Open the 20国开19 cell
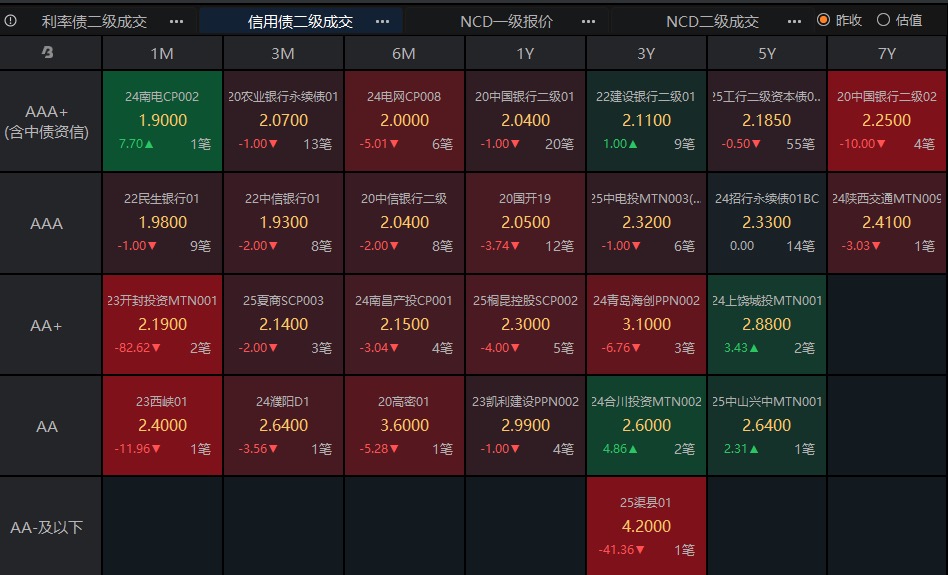Image resolution: width=948 pixels, height=575 pixels. pyautogui.click(x=525, y=223)
